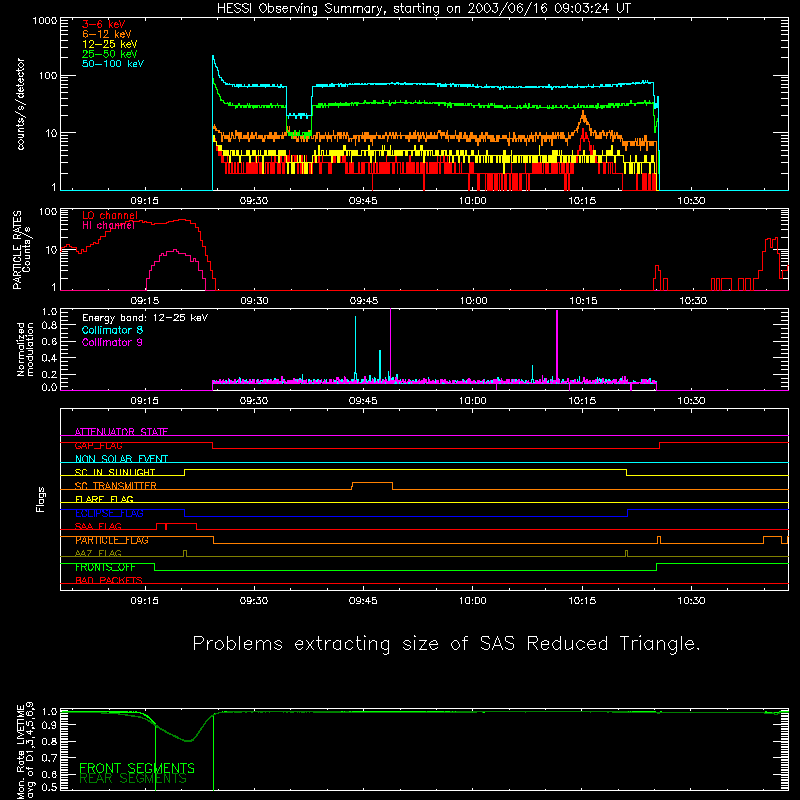Select the magenta HI channel legend label

[108, 225]
